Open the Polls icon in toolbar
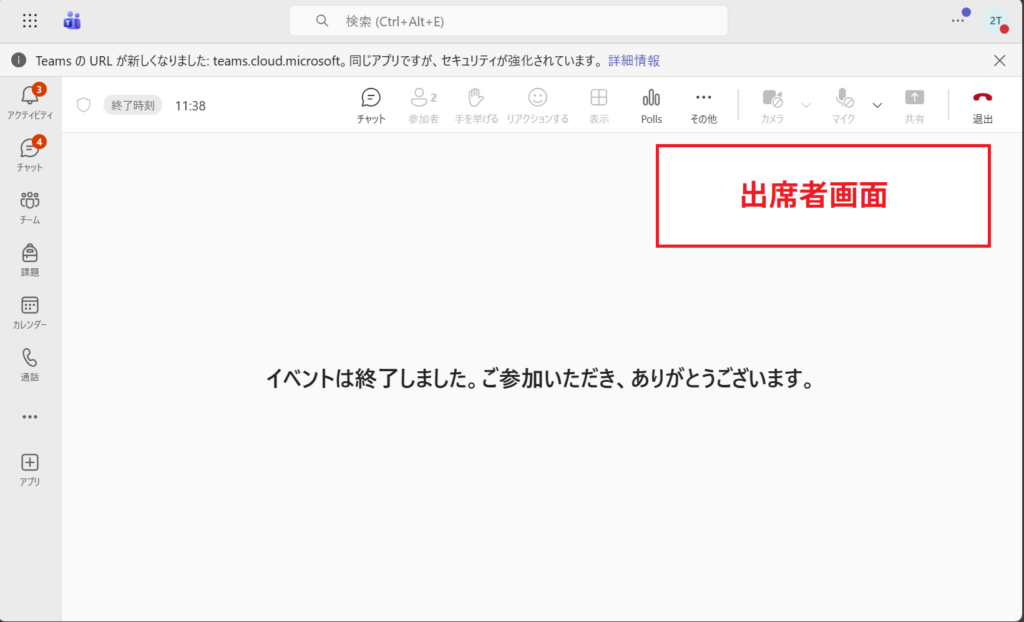The width and height of the screenshot is (1024, 622). click(652, 104)
